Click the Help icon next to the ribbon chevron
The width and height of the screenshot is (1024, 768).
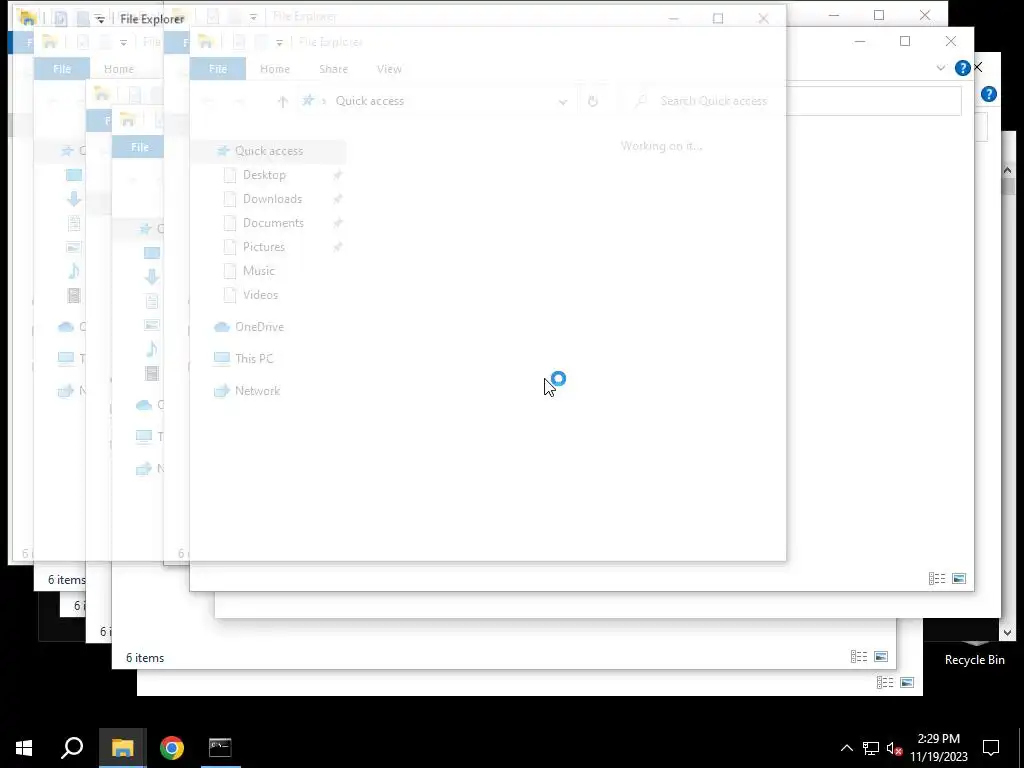tap(962, 68)
